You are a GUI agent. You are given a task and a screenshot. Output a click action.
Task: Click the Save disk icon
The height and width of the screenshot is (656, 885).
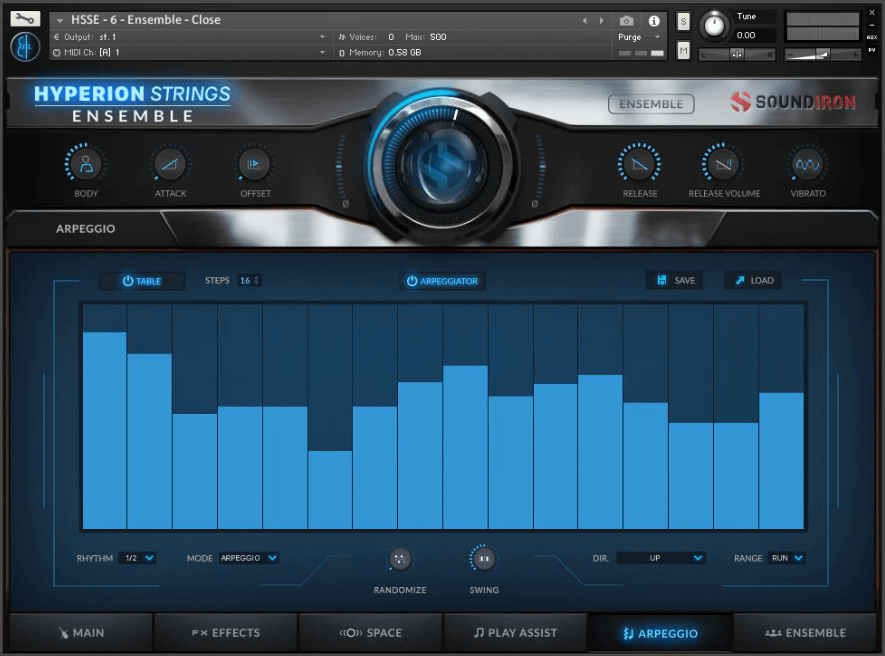tap(661, 280)
